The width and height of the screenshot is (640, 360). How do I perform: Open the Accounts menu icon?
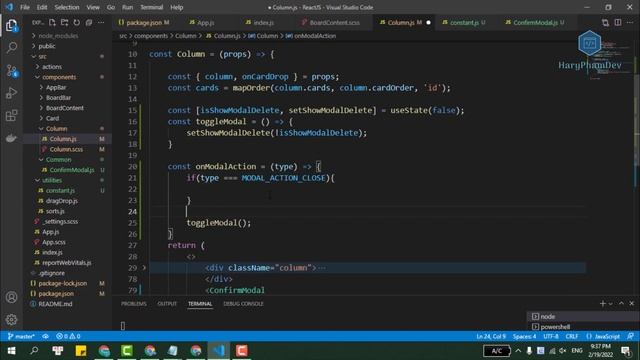tap(11, 297)
